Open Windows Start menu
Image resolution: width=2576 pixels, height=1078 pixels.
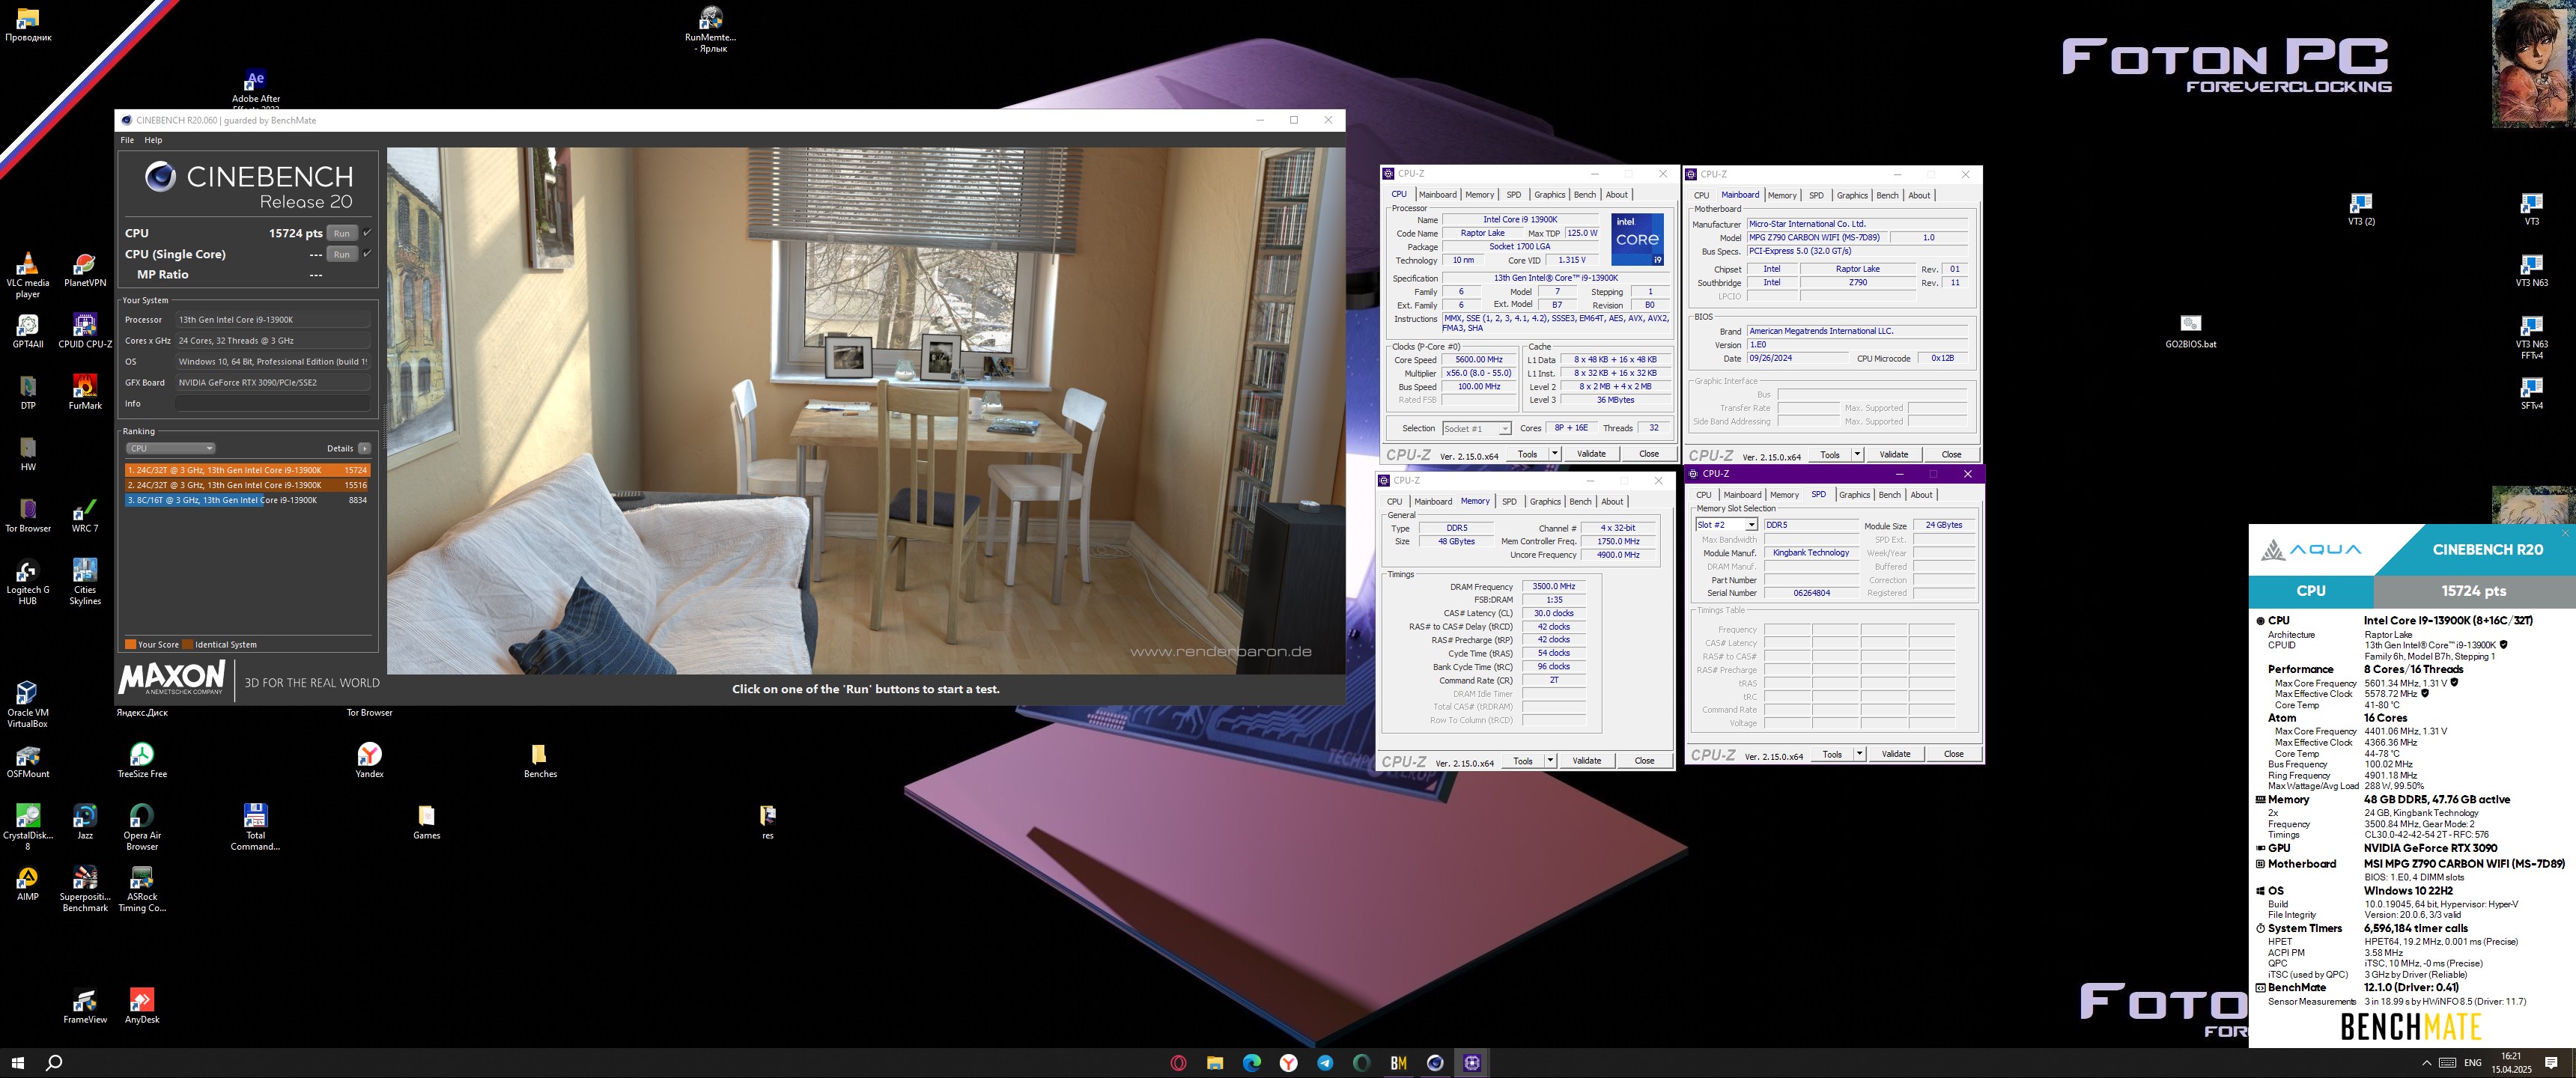[x=17, y=1063]
